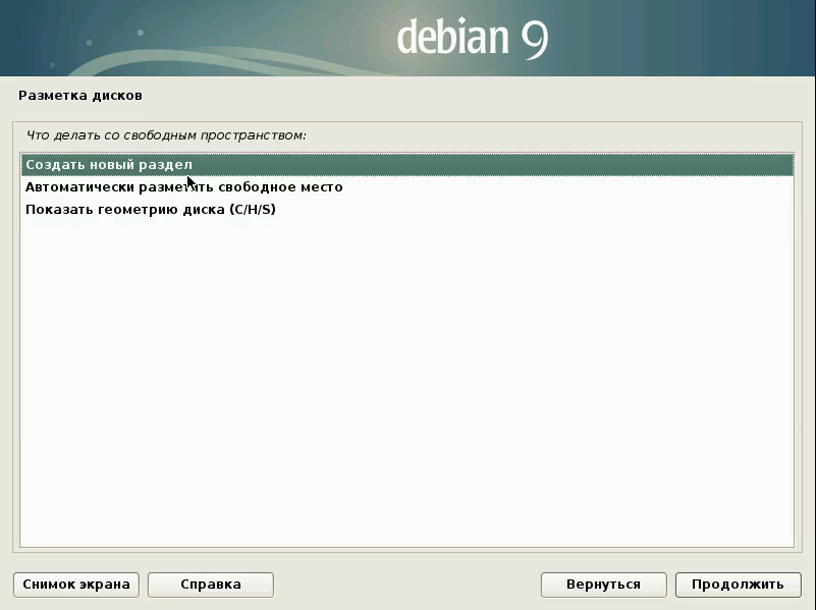Click the debian 9 logo
This screenshot has width=816, height=610.
(x=471, y=38)
